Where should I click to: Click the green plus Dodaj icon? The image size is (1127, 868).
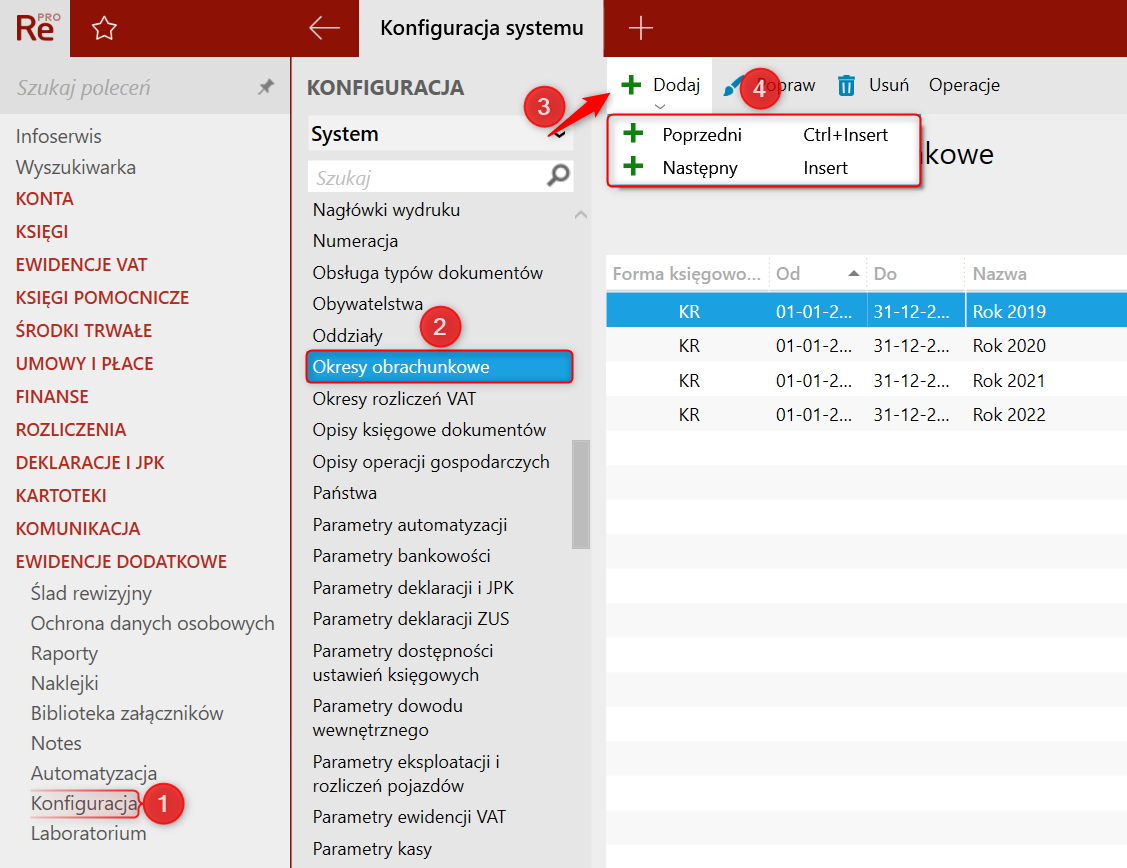point(631,85)
